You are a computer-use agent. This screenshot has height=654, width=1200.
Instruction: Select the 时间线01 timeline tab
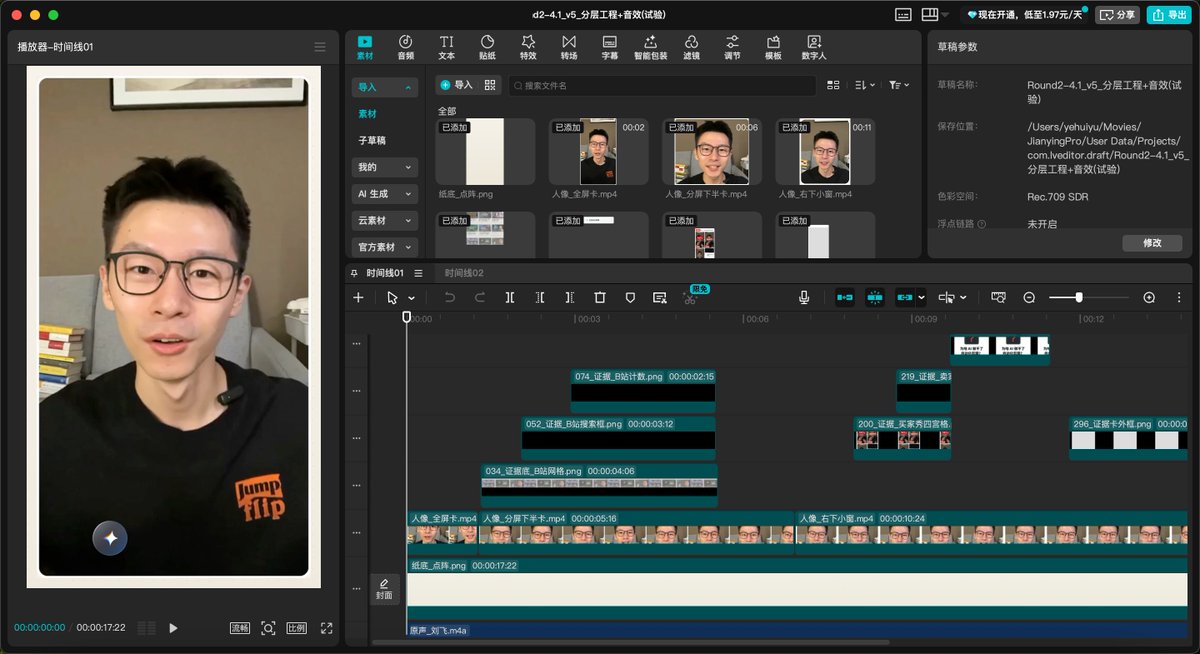(x=385, y=273)
